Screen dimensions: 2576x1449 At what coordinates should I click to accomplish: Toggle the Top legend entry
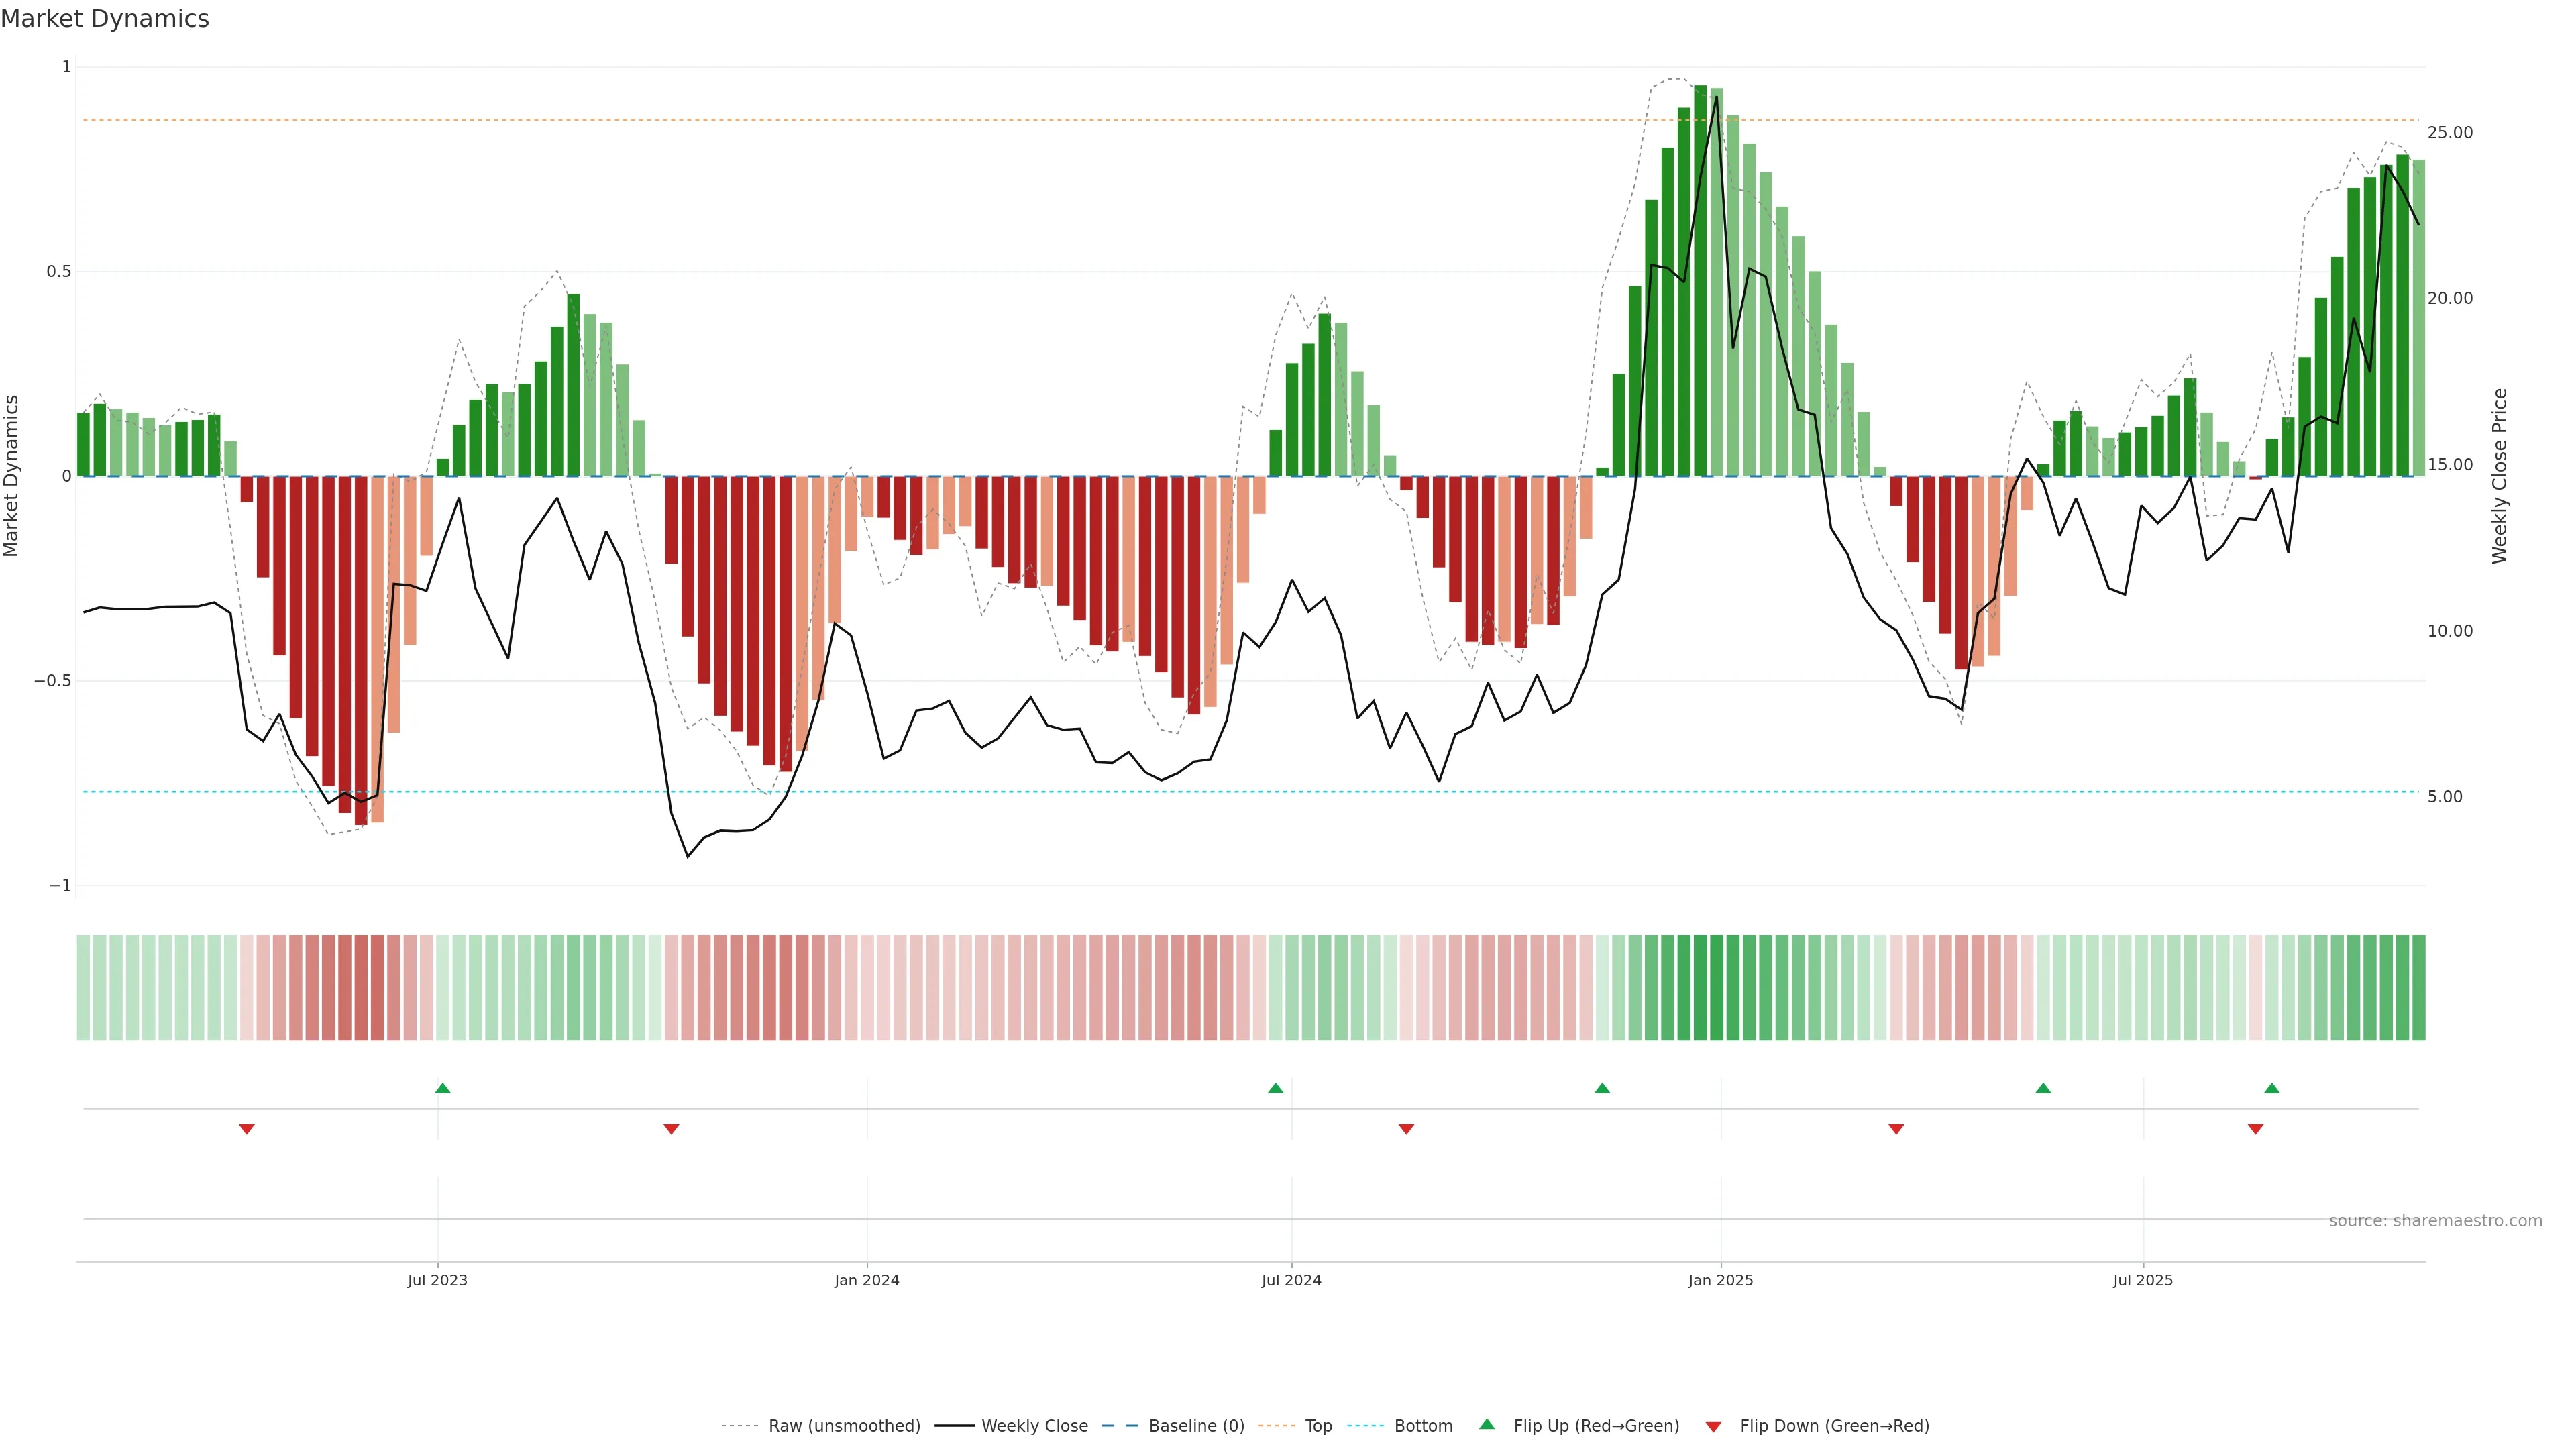[x=1318, y=1426]
